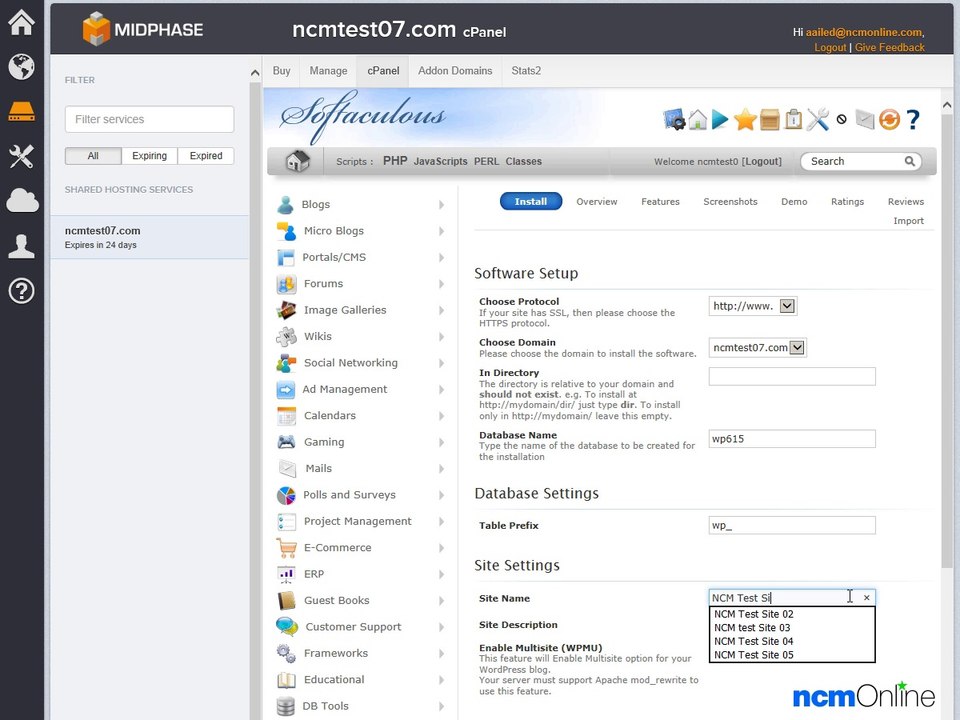
Task: Show Expiring services filter
Action: [x=149, y=156]
